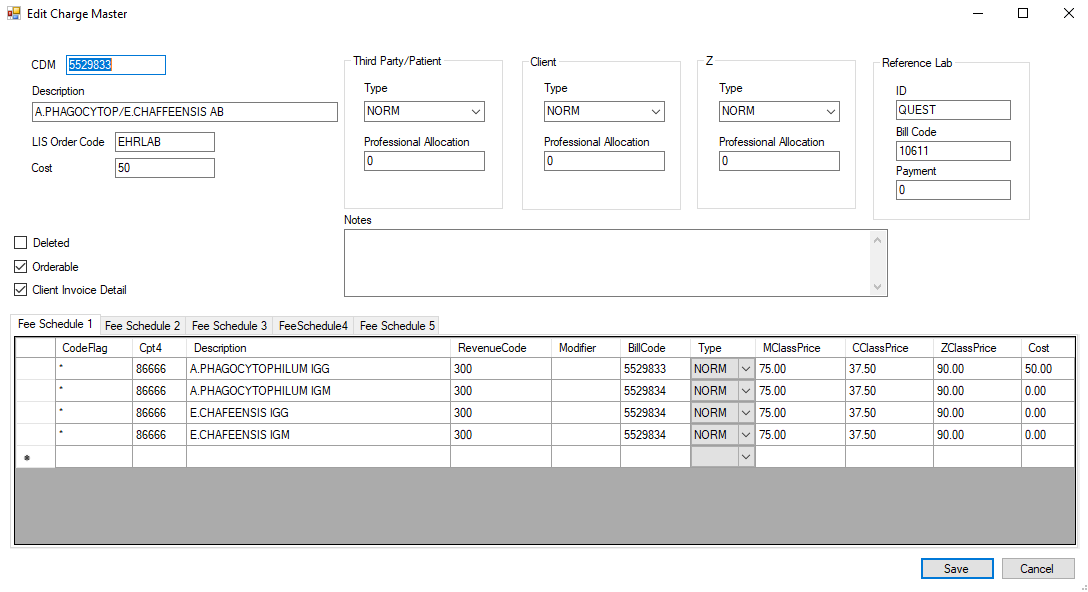
Task: Open Type dropdown for A.PHAGOCYTOPHILUM IGG row
Action: [745, 369]
